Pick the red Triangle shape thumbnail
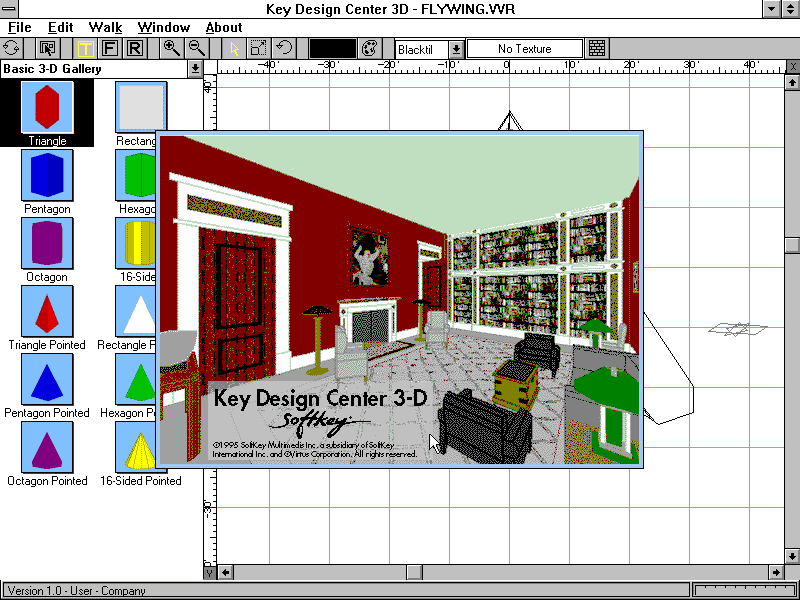This screenshot has width=800, height=600. point(47,107)
